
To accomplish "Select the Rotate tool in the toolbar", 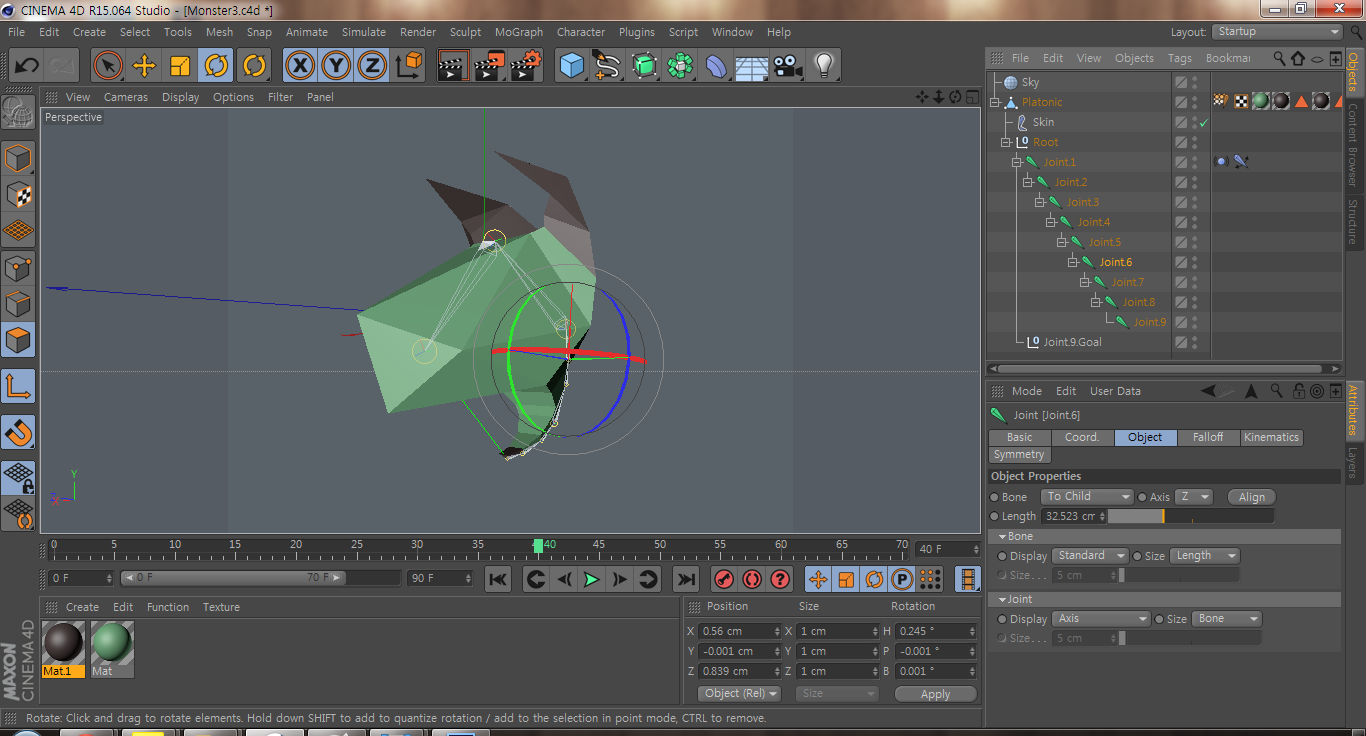I will tap(216, 66).
